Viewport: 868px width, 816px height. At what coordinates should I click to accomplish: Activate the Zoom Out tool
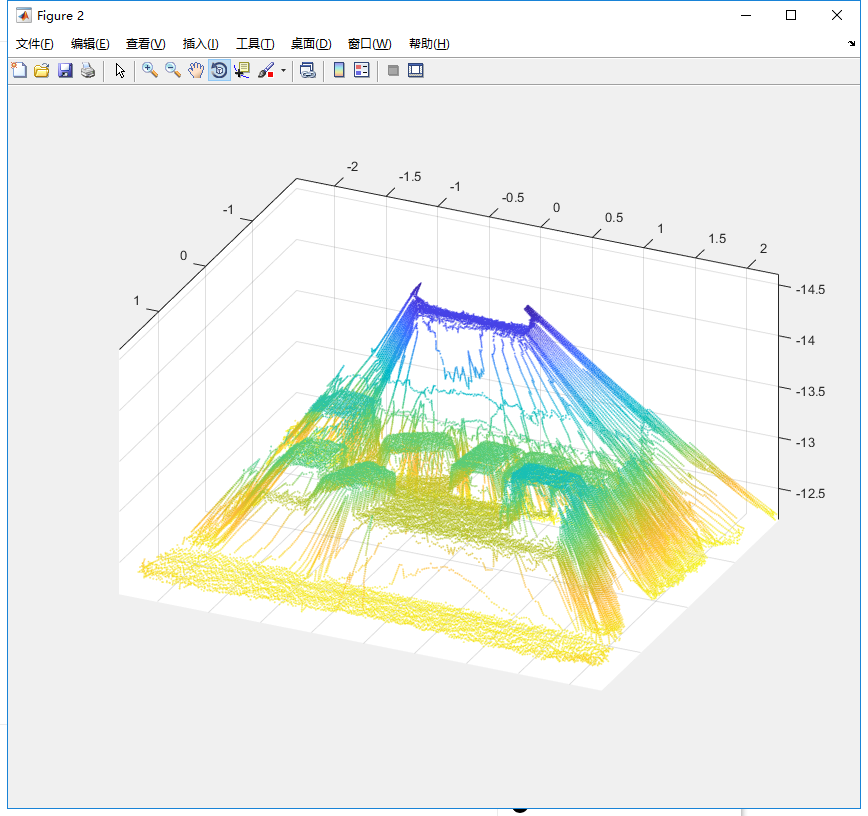pos(173,70)
